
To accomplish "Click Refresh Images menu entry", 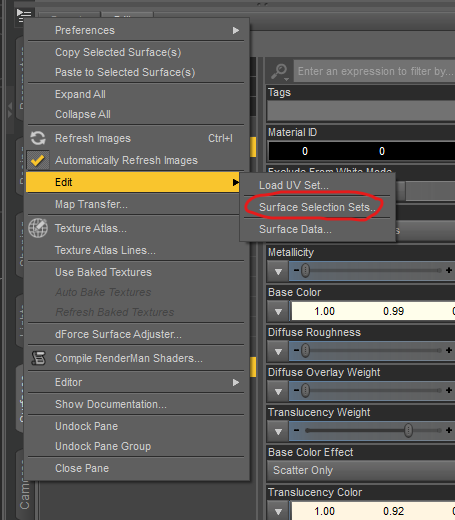I will [136, 138].
